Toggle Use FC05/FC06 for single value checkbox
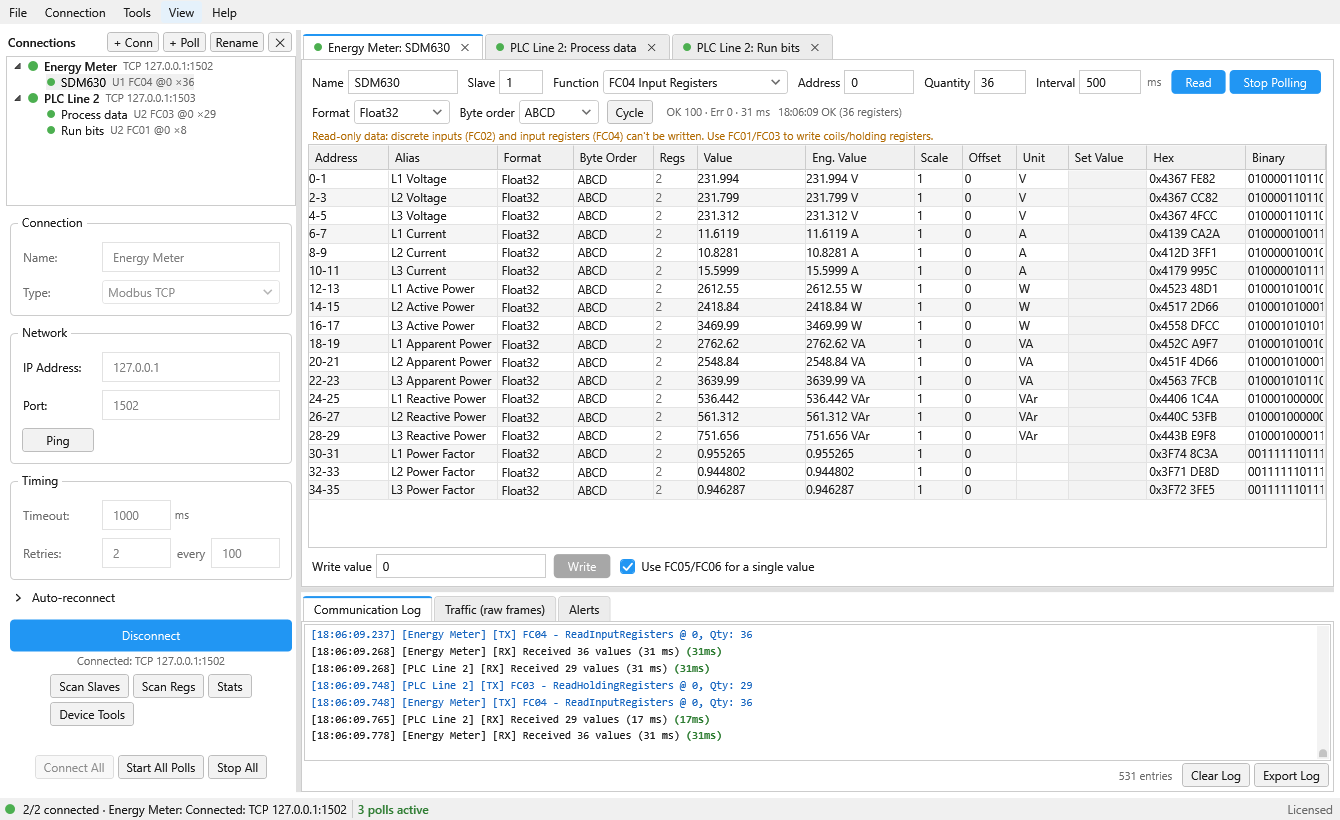The image size is (1340, 820). pos(628,567)
